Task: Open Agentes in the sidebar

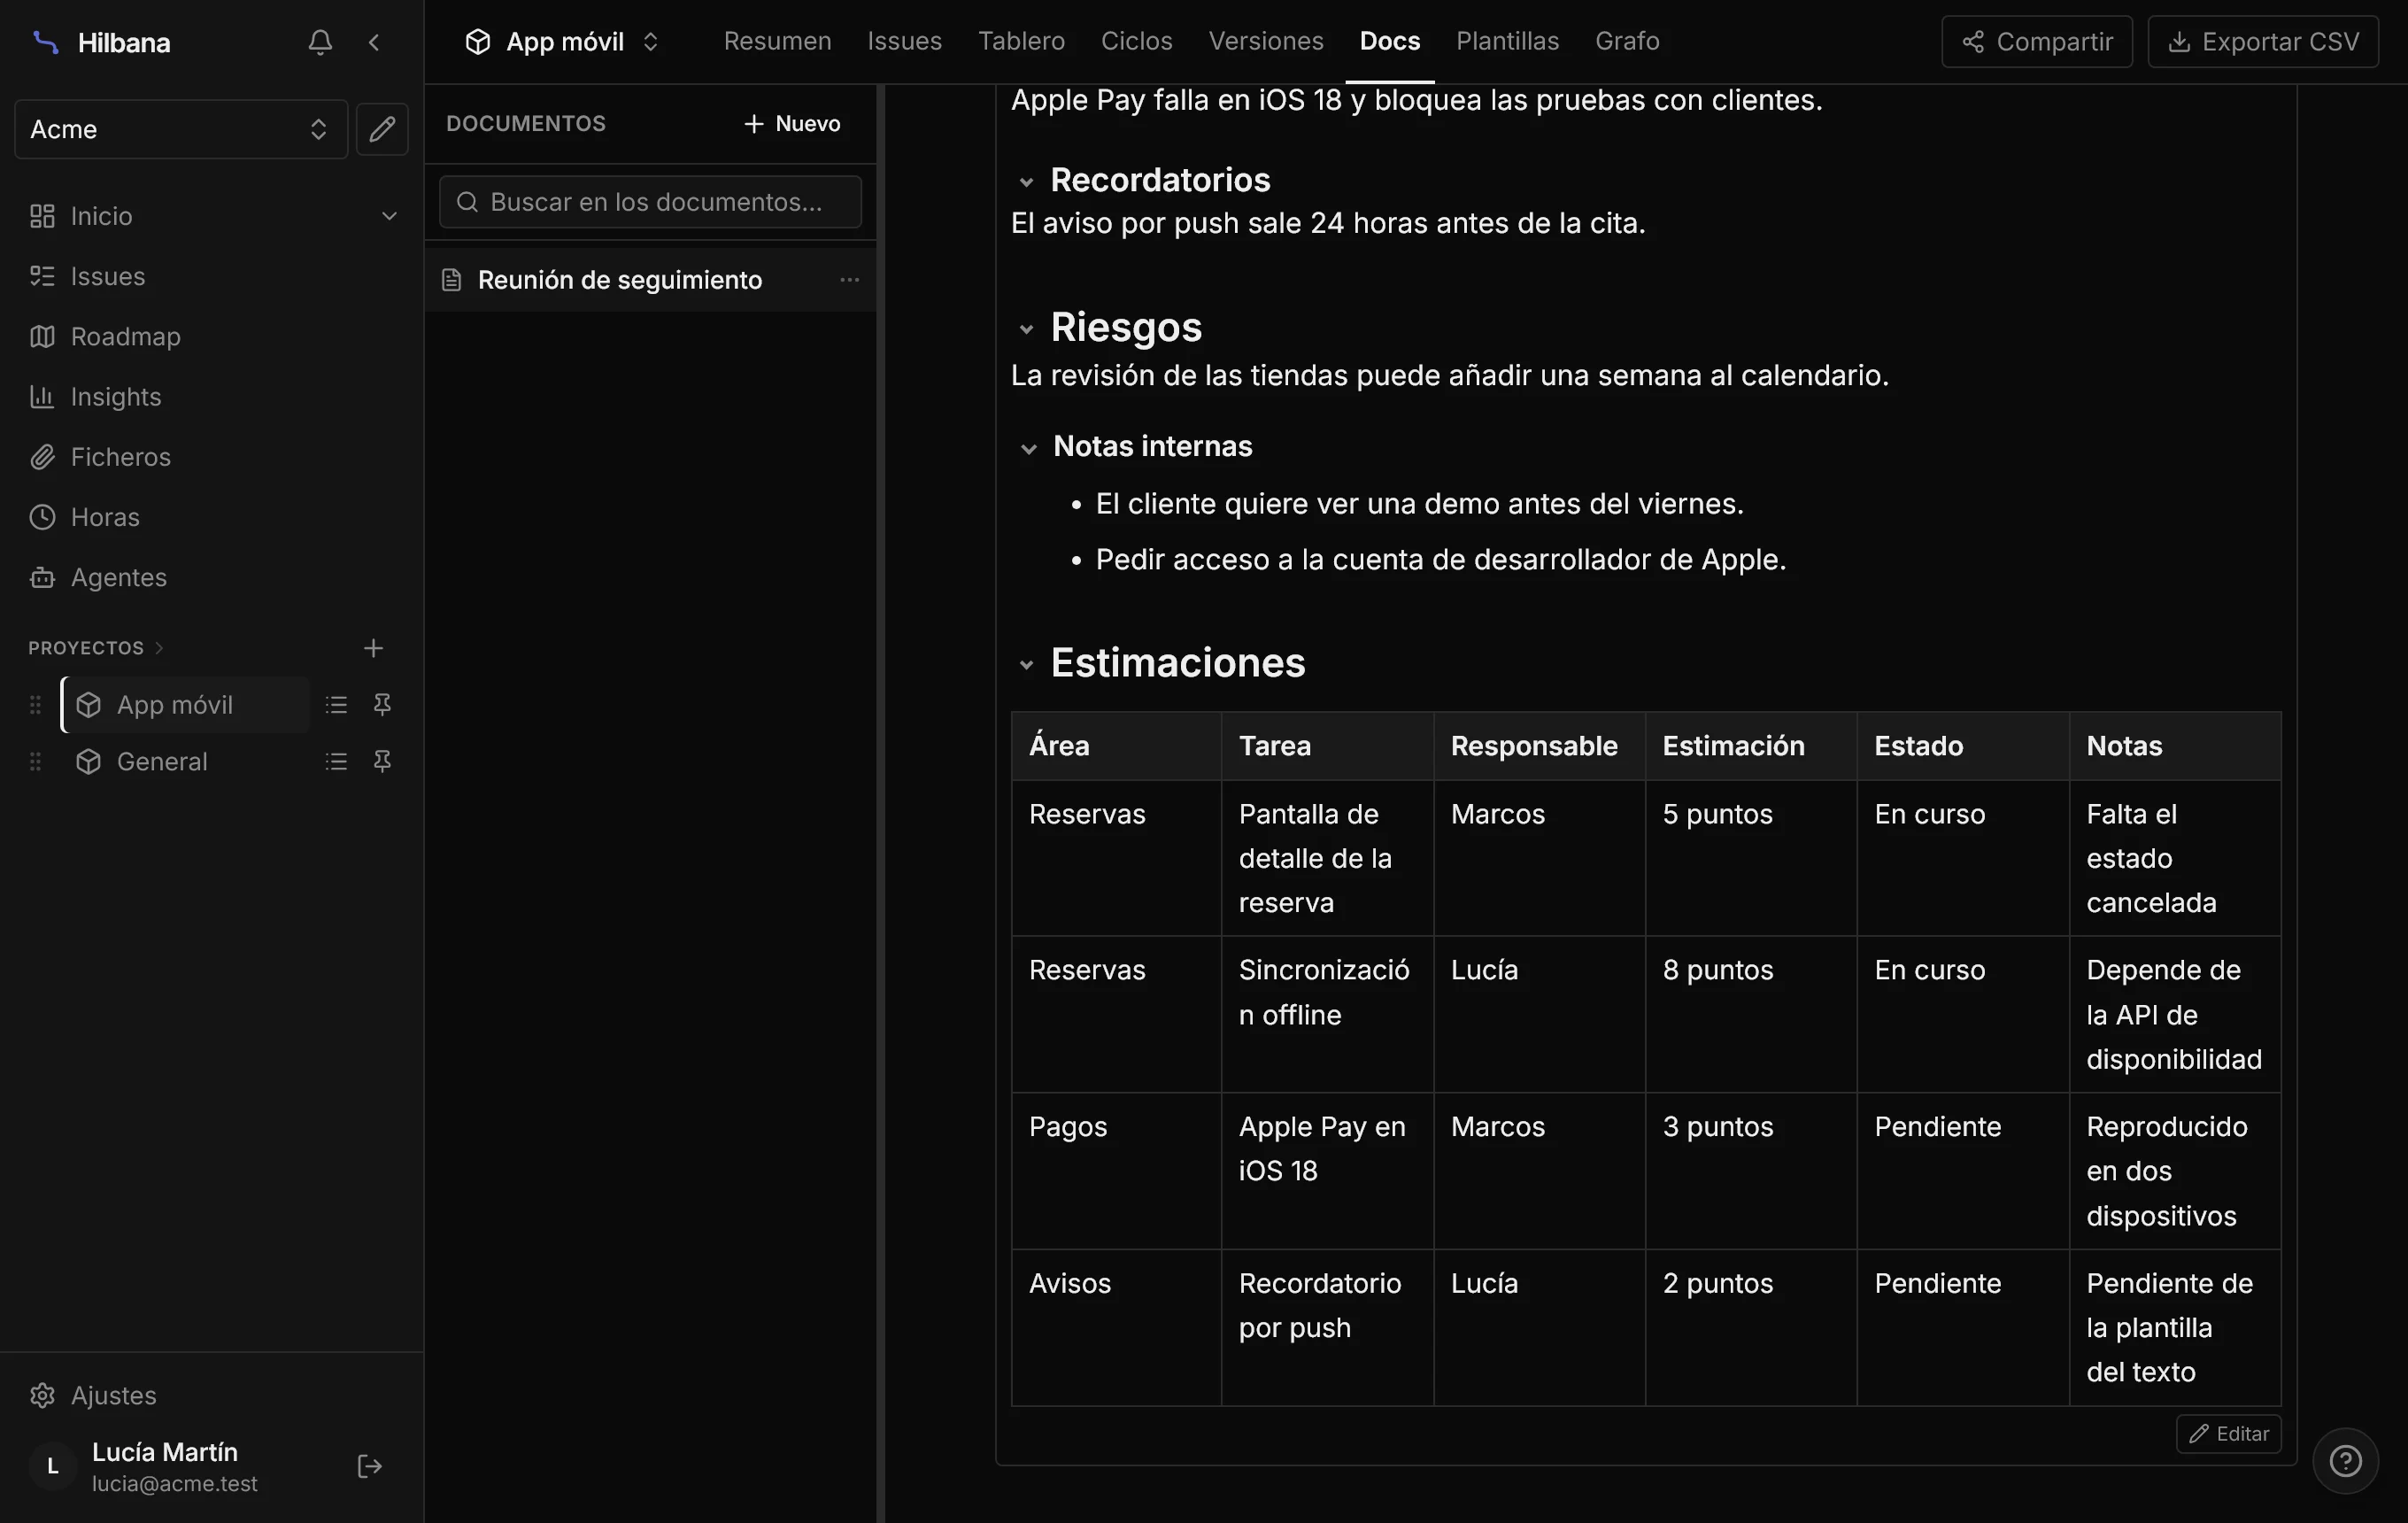Action: pyautogui.click(x=212, y=577)
